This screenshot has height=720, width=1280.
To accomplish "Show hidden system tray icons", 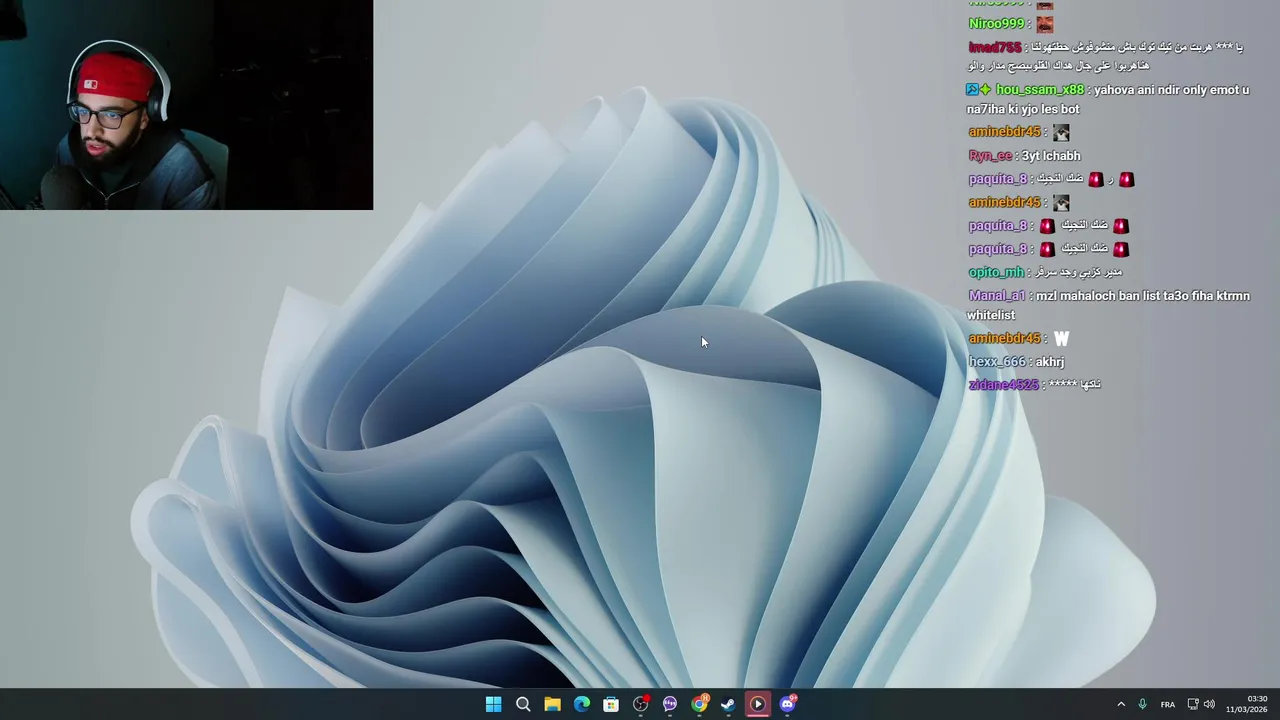I will pos(1121,704).
